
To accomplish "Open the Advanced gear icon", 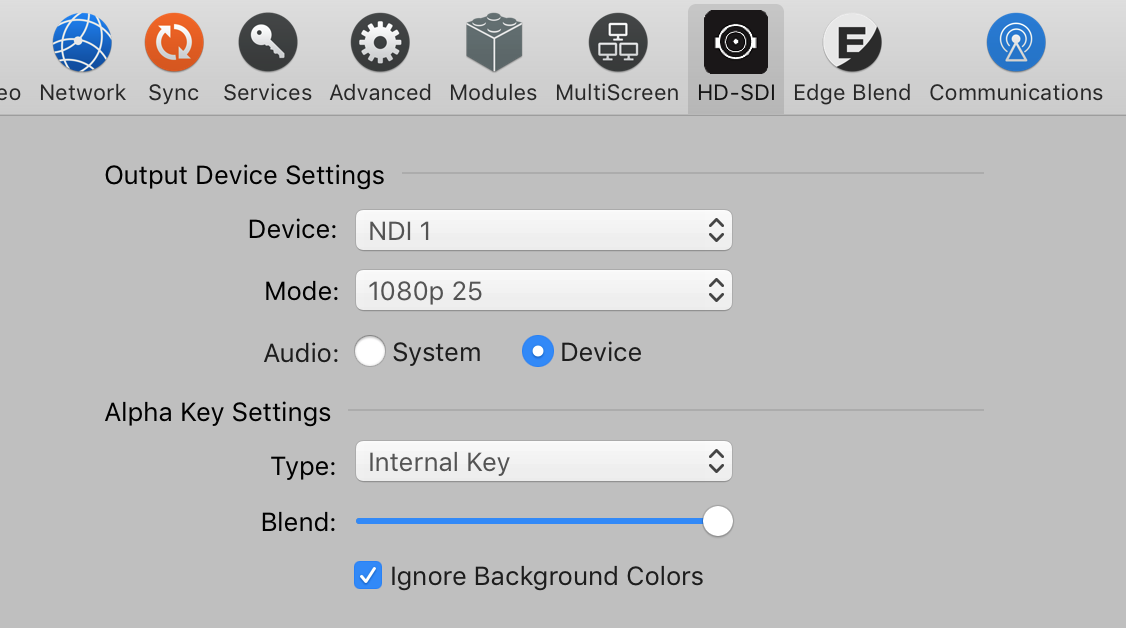I will (380, 43).
